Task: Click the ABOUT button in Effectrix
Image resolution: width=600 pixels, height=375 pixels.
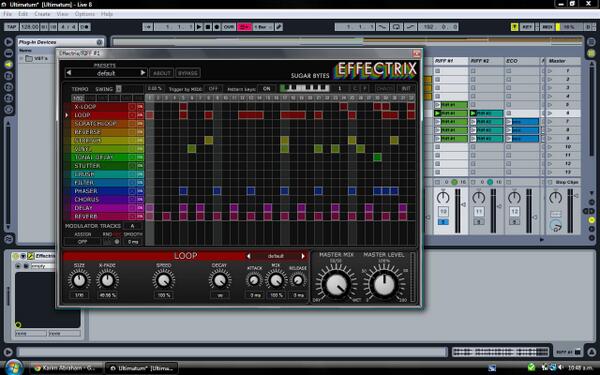Action: coord(161,73)
